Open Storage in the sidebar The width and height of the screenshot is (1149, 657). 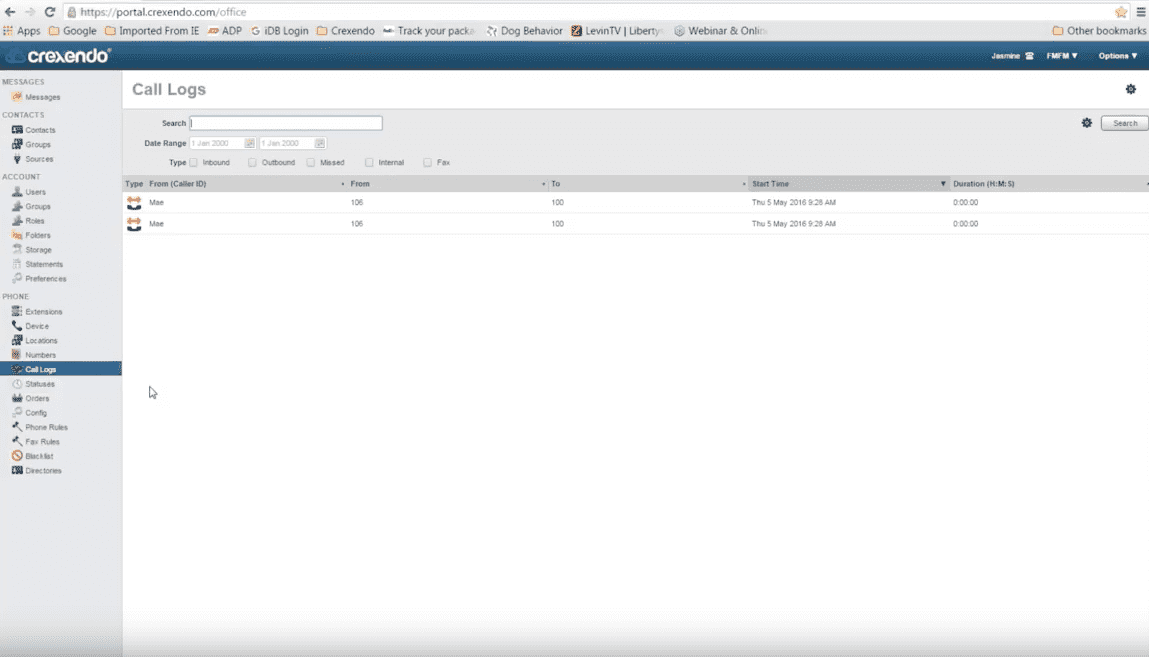[38, 250]
